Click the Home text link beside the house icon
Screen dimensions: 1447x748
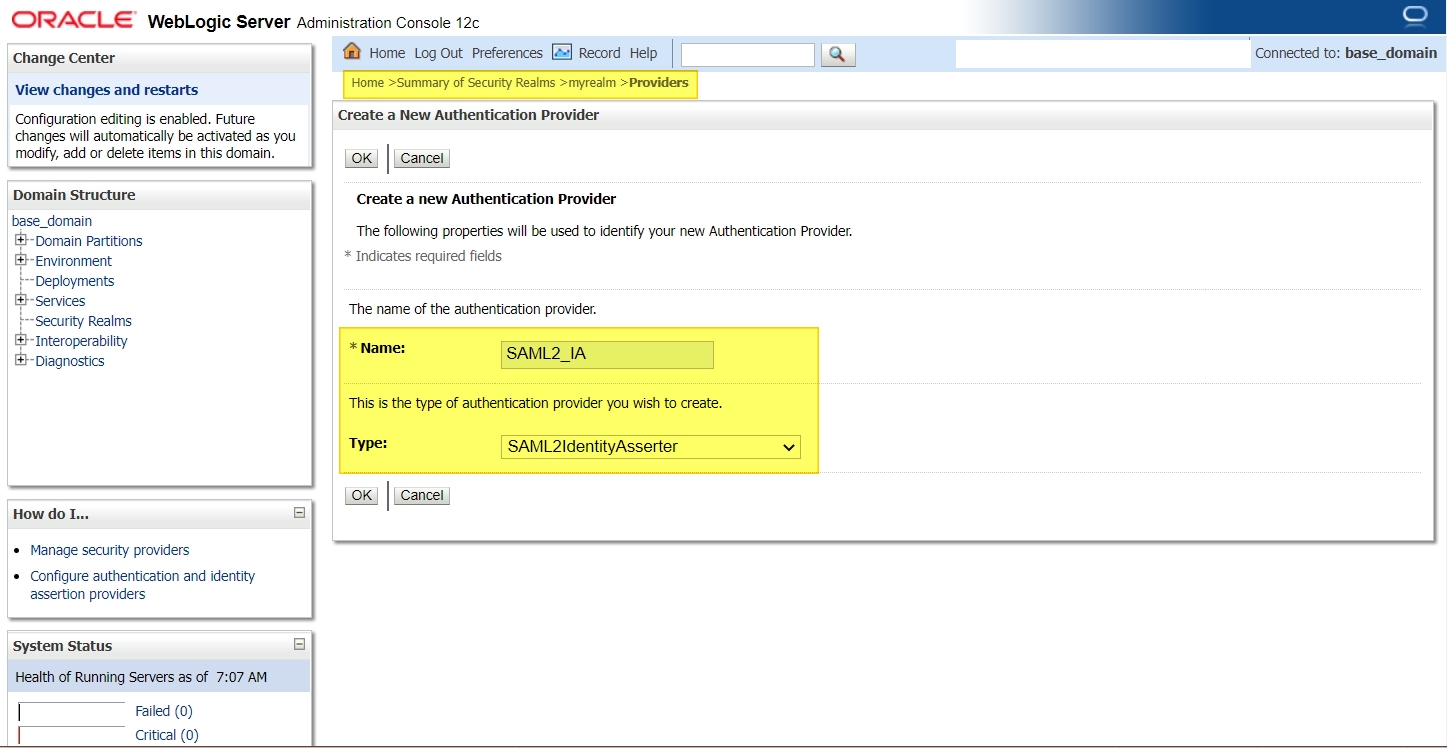[x=387, y=53]
